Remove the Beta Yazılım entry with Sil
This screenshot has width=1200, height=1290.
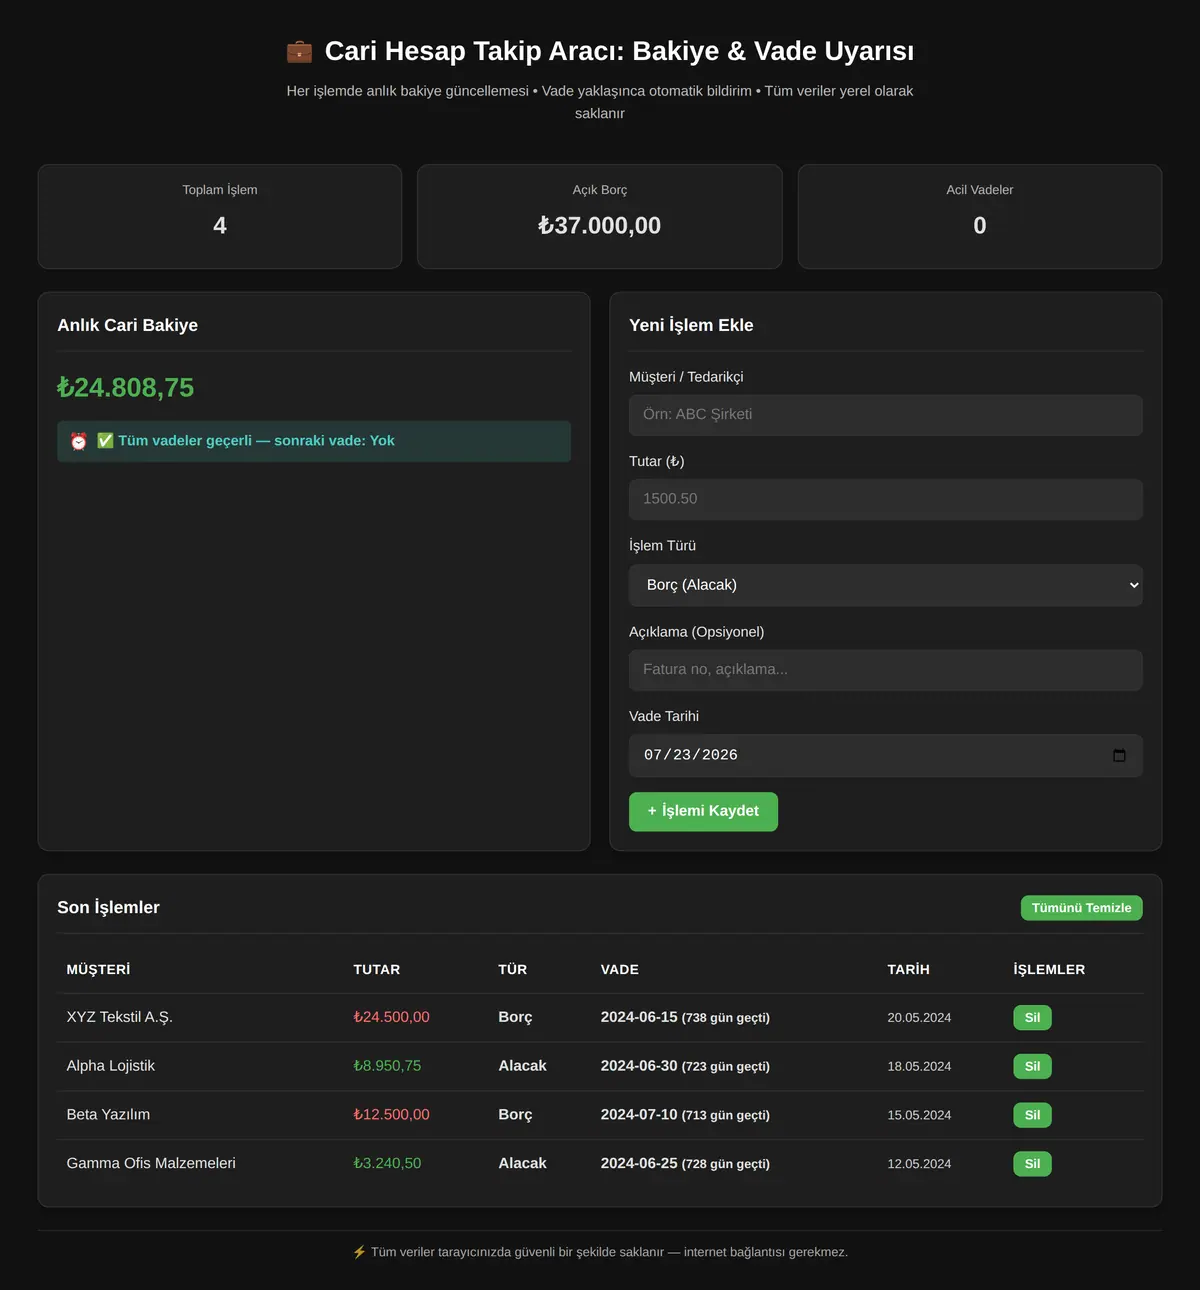(x=1032, y=1115)
